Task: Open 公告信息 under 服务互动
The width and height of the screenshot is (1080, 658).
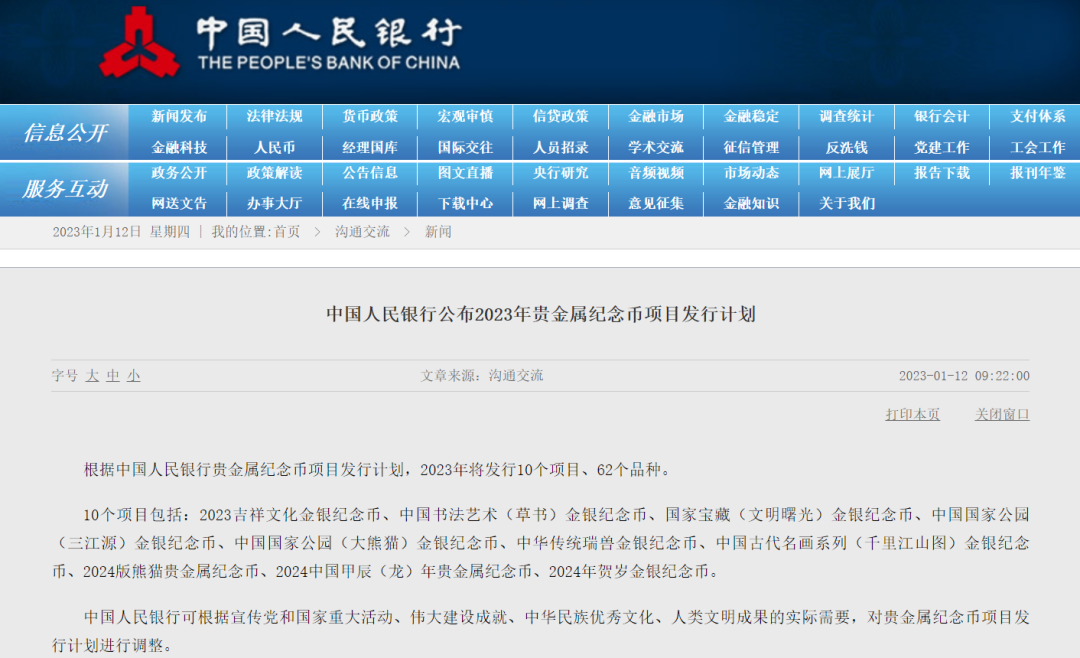Action: tap(370, 173)
